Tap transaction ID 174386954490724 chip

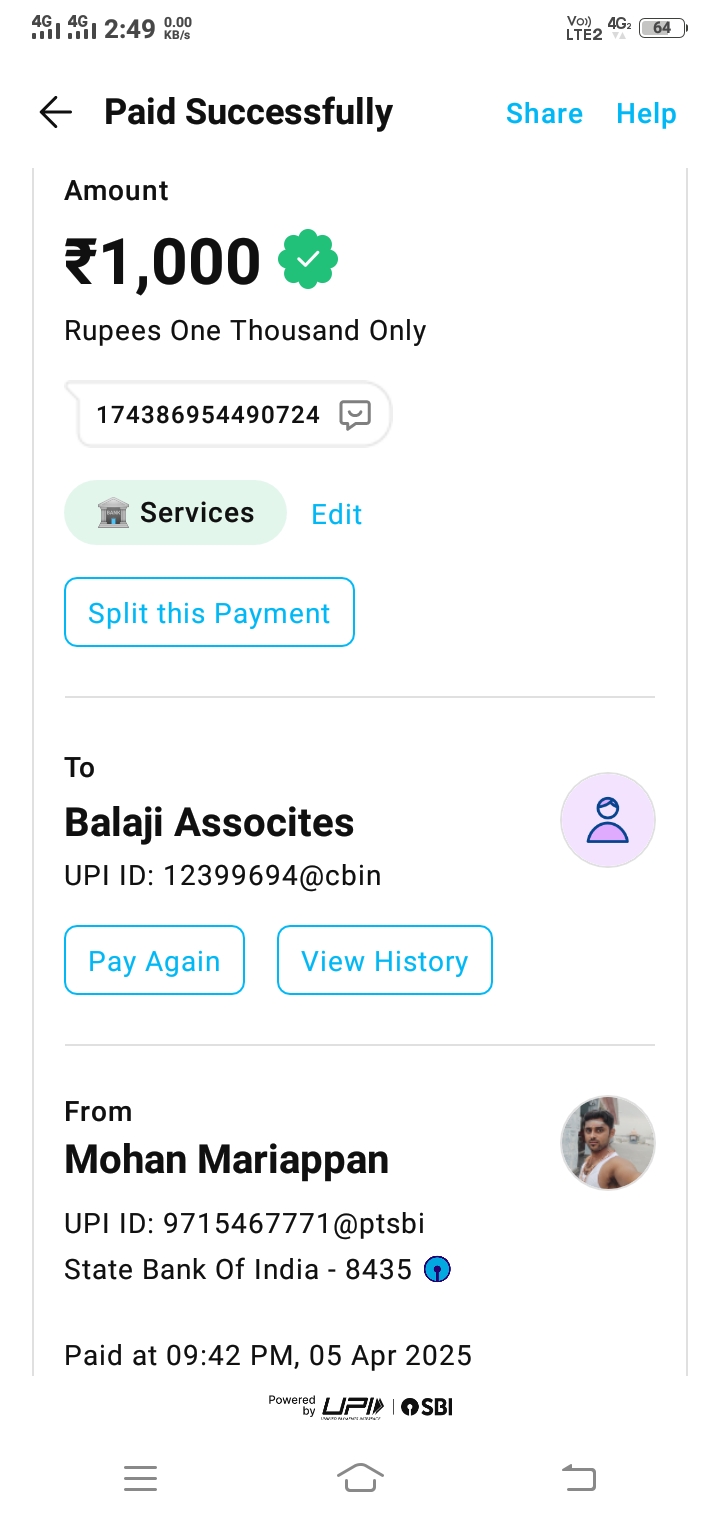208,415
